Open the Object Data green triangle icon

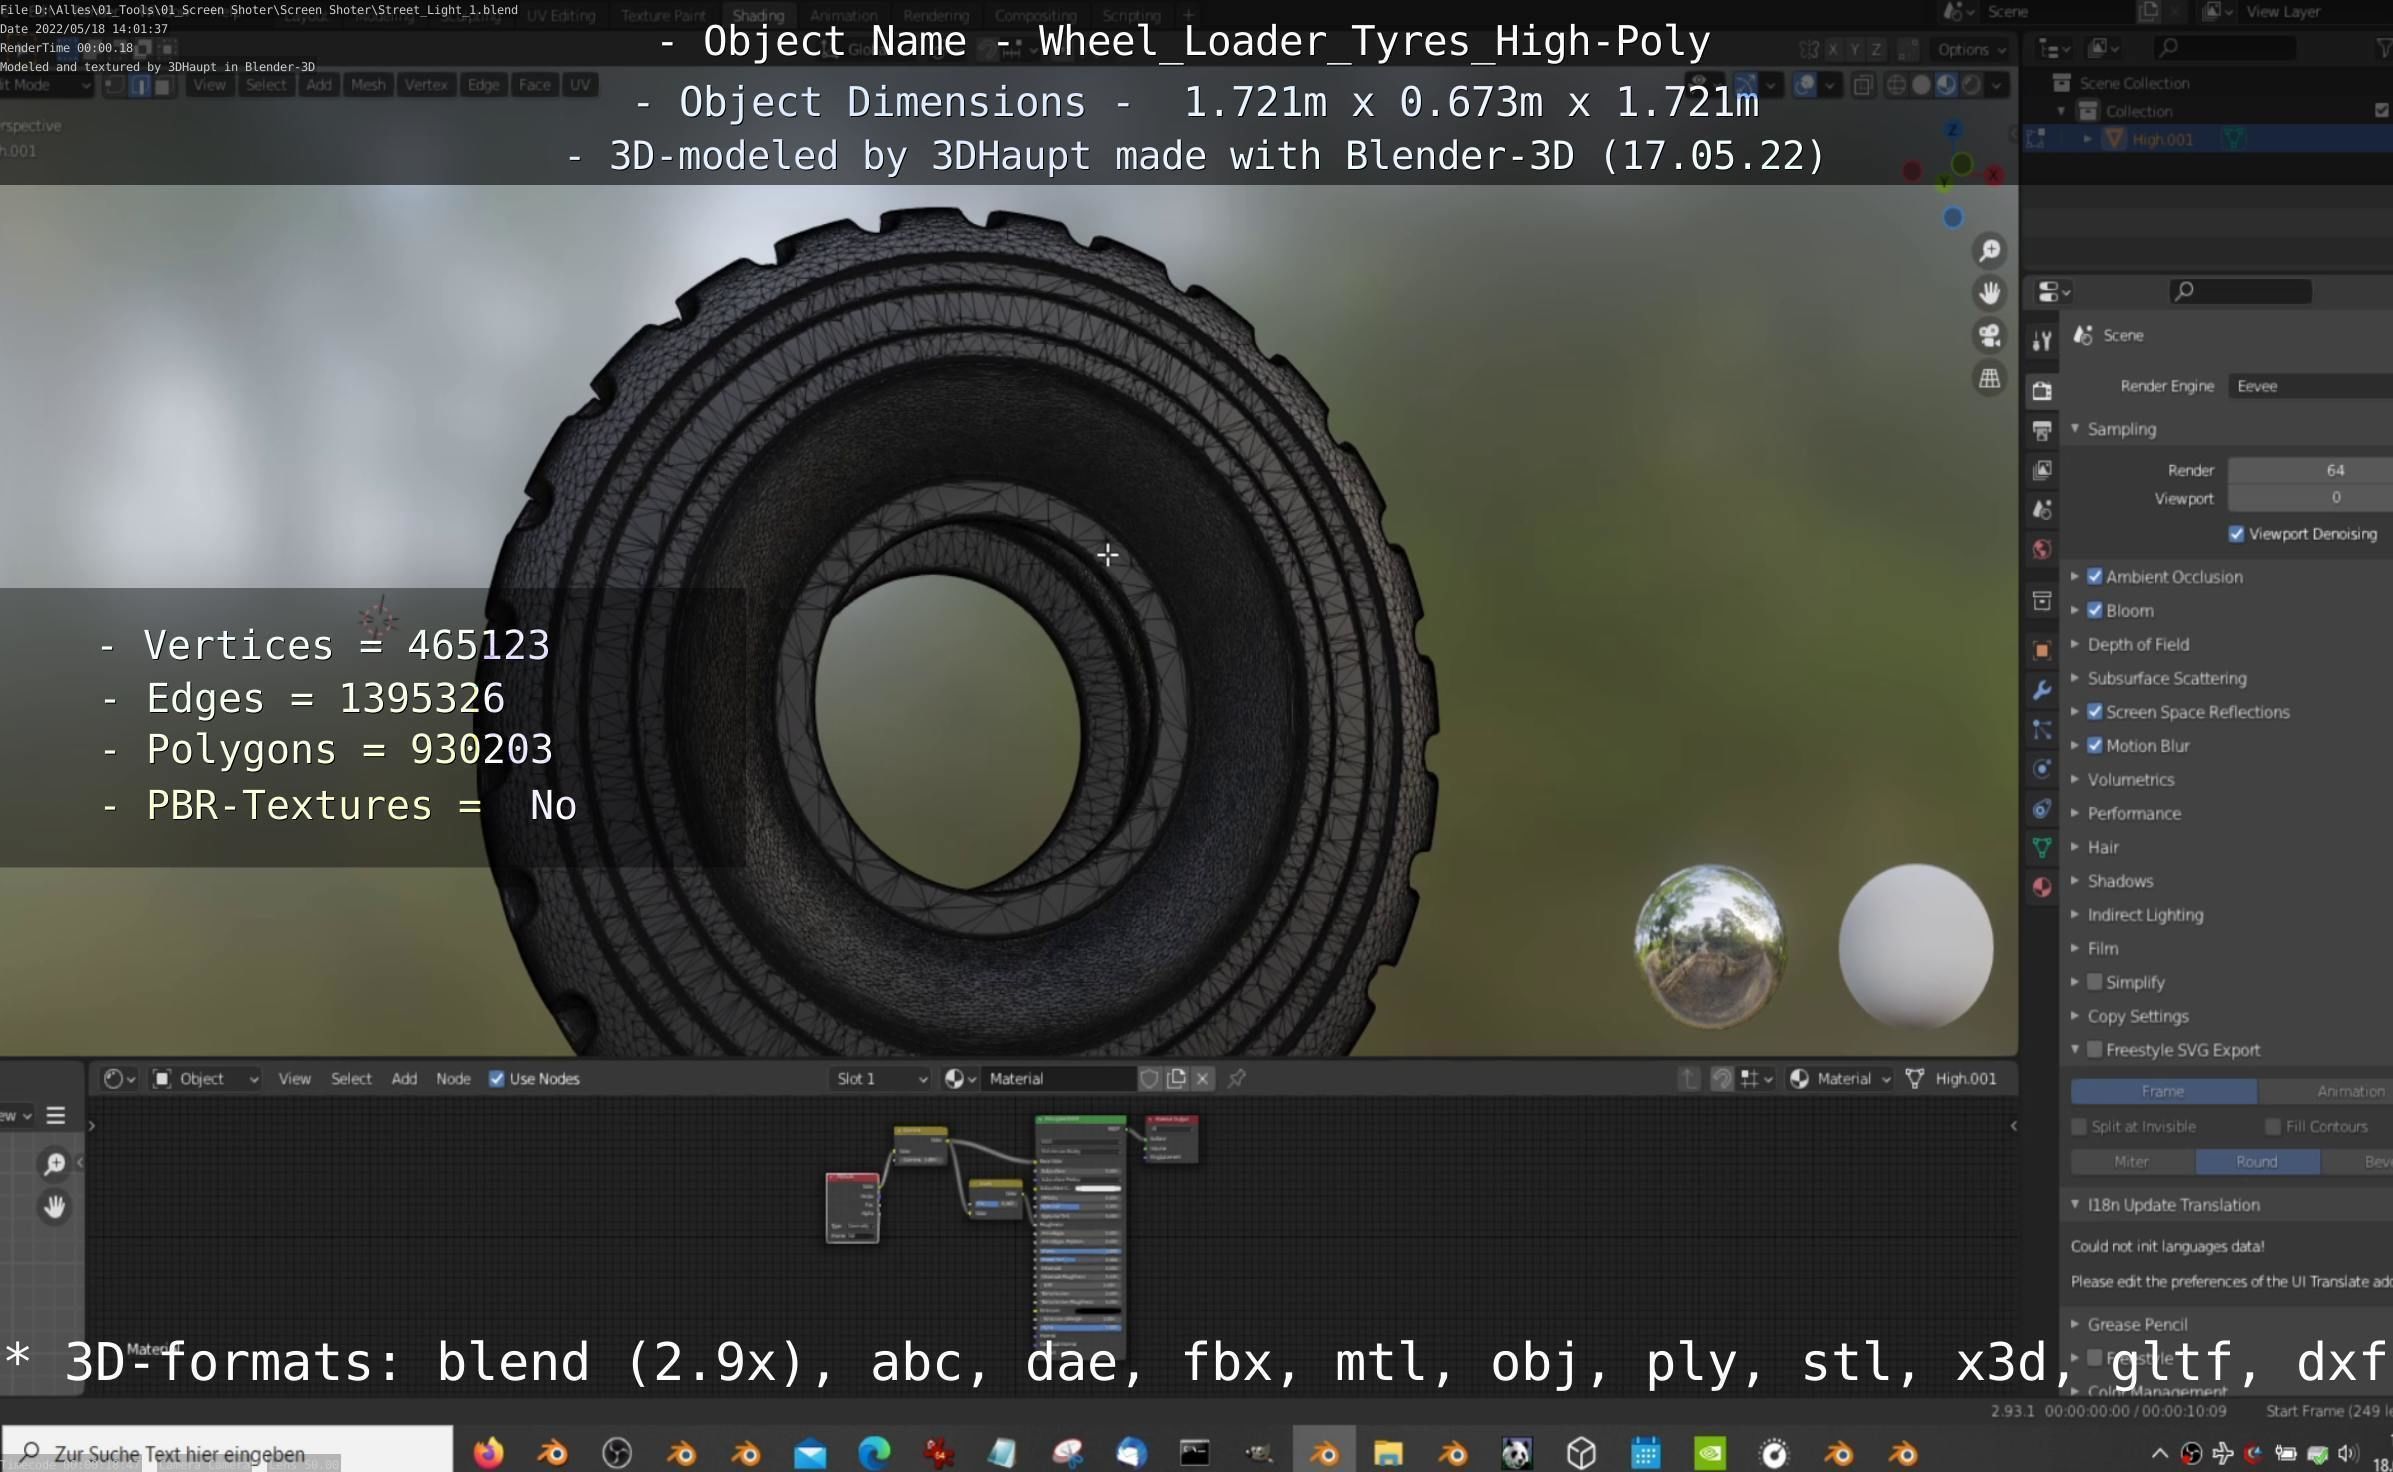2042,848
